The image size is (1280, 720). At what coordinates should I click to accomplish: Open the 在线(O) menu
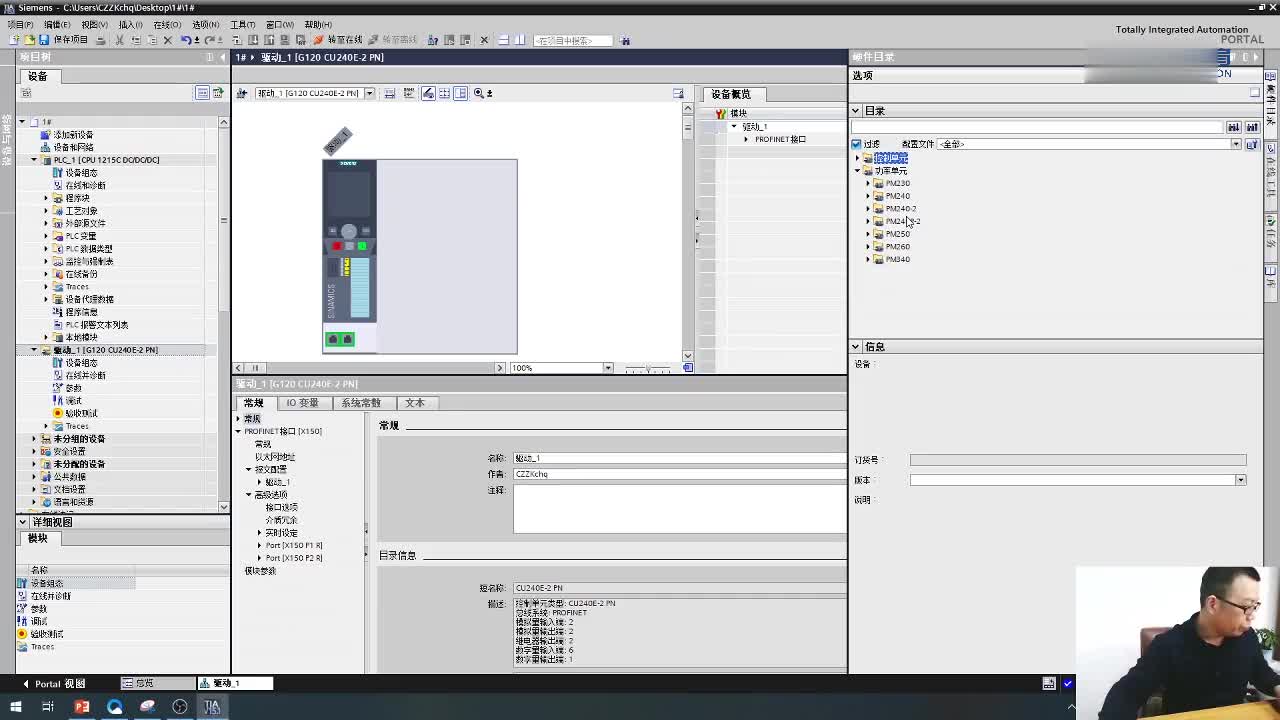[x=167, y=24]
